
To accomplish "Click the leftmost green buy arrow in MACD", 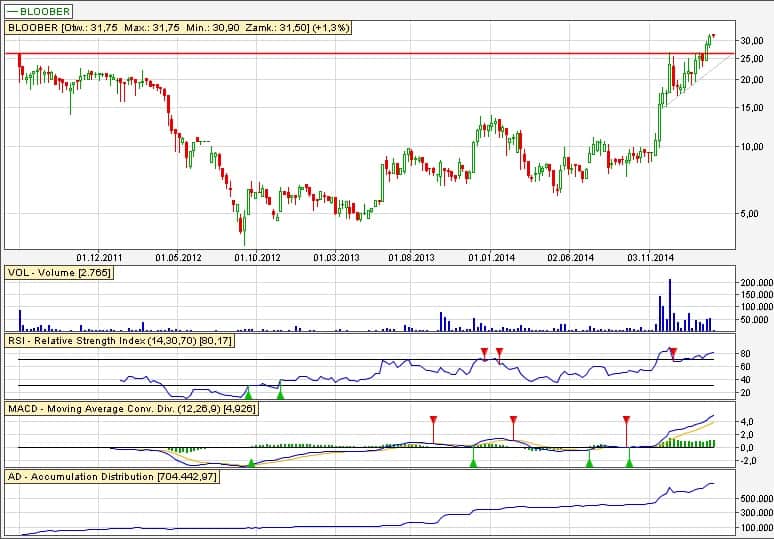I will pos(250,462).
